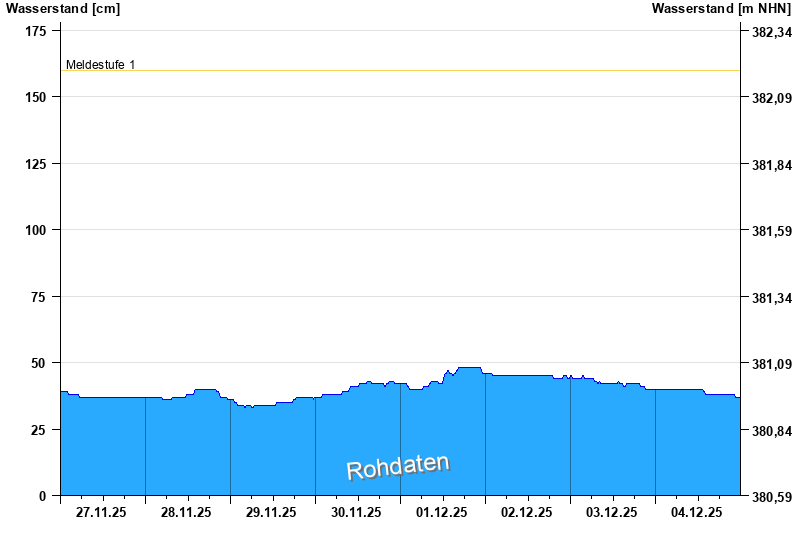Click the Rohdaten watermark text

tap(398, 467)
